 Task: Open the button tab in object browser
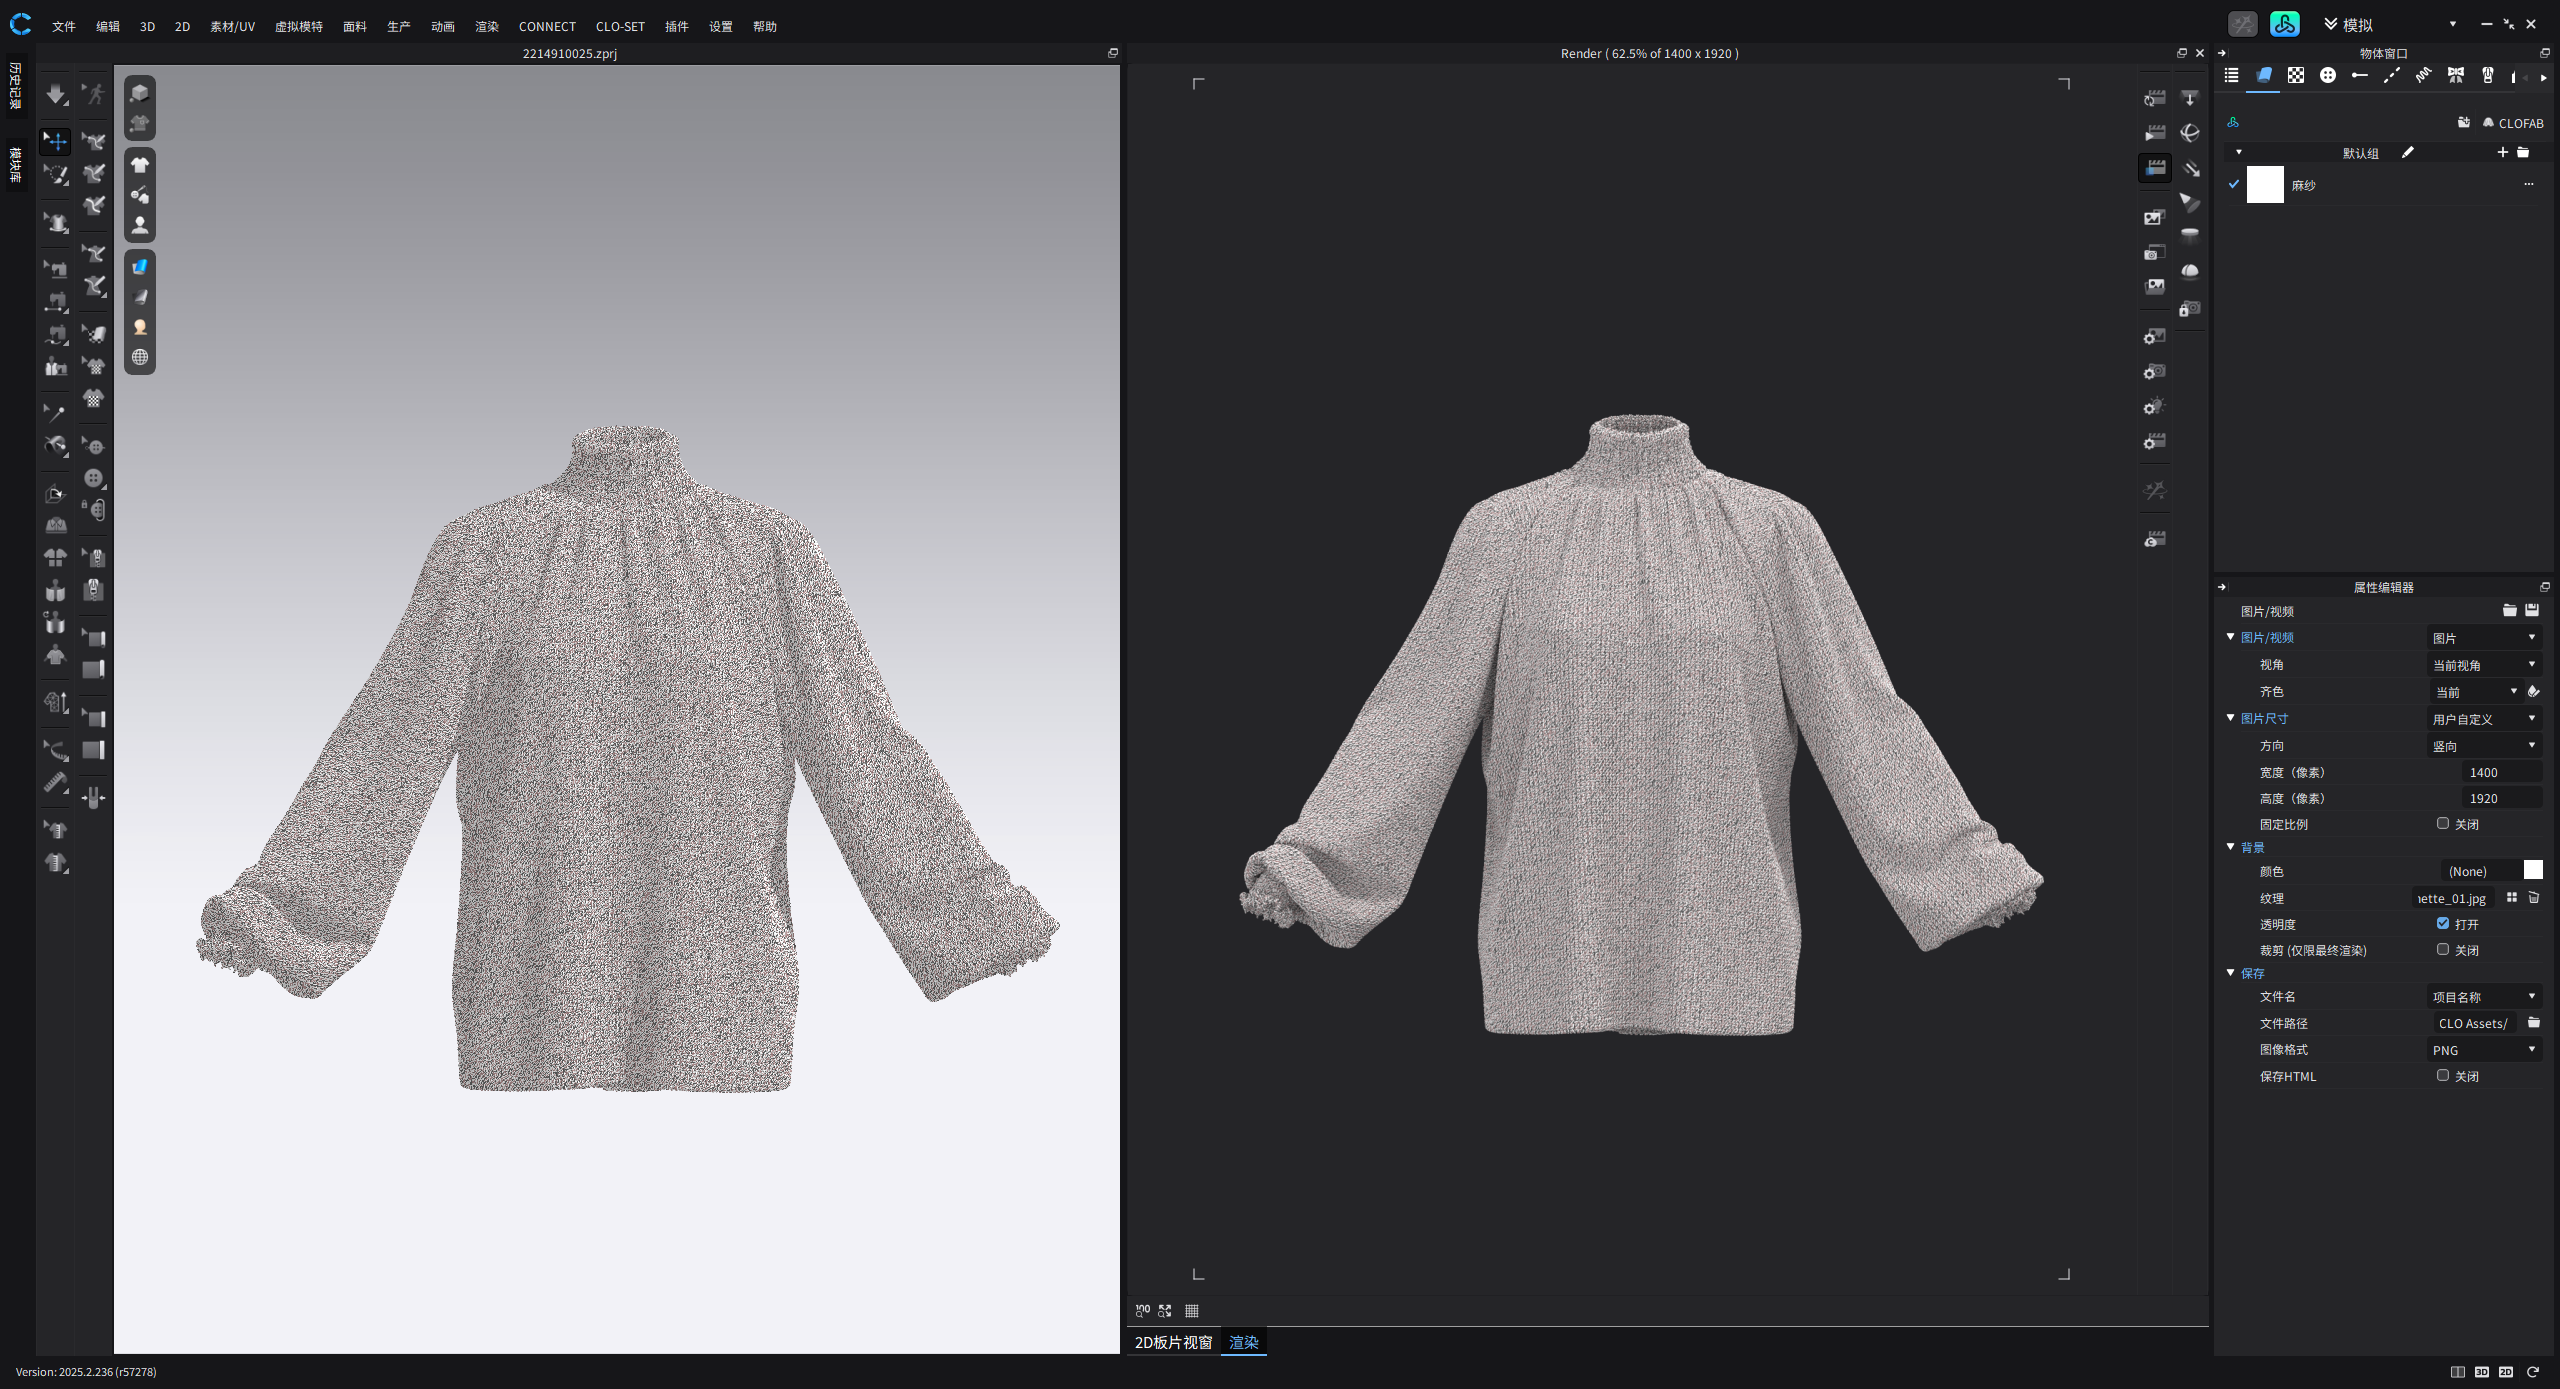(x=2327, y=76)
